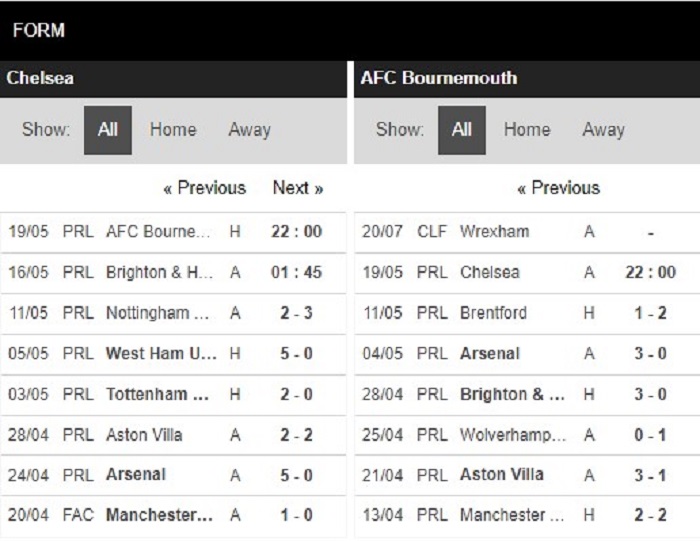Filter AFC Bournemouth form by Away

(604, 130)
